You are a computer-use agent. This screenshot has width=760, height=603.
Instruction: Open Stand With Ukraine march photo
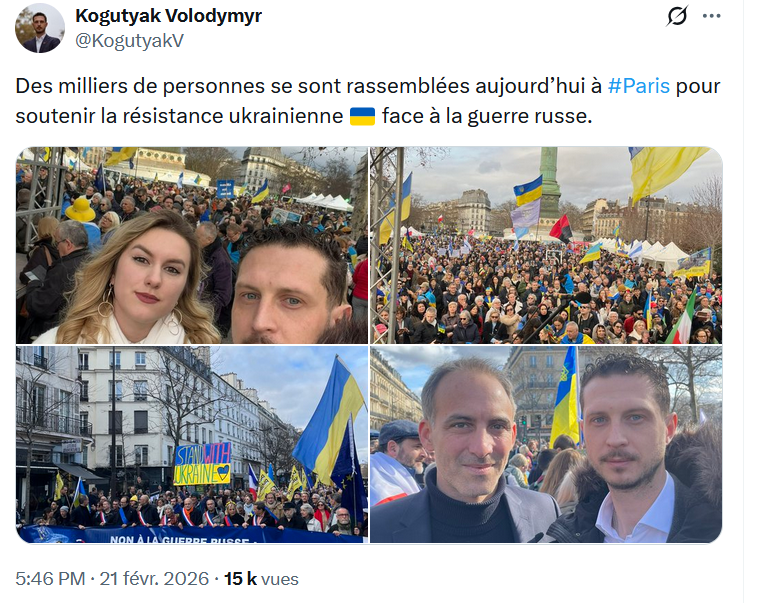tap(191, 444)
